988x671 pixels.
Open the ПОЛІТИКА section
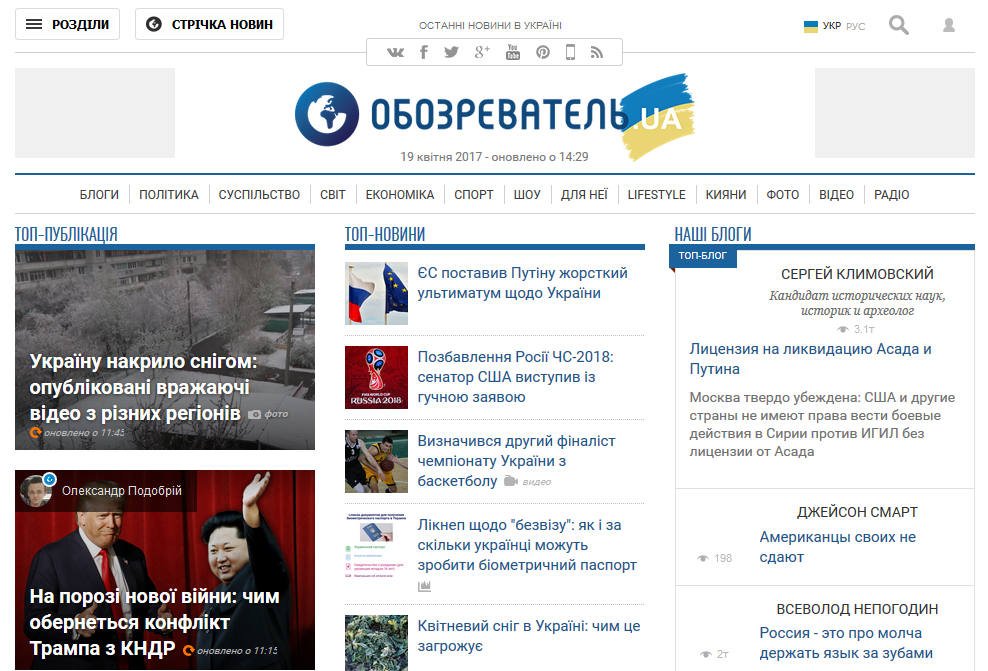pos(169,195)
